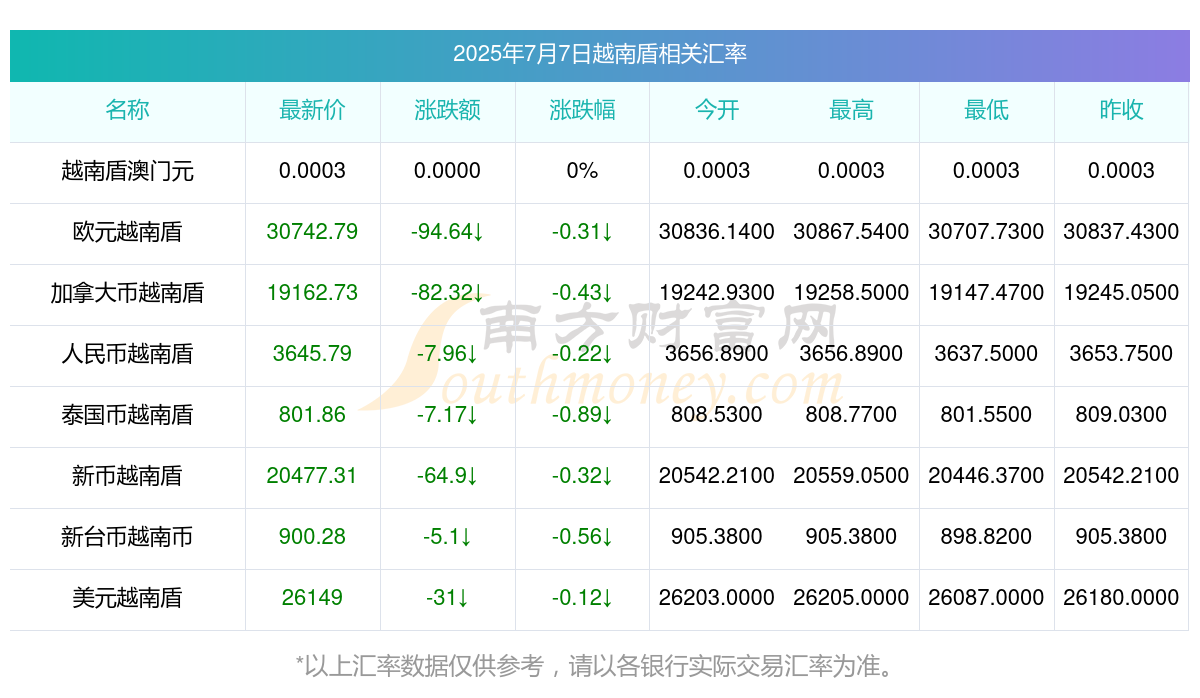Click opening value 26203.0000
Screen dimensions: 1200x698
click(717, 598)
